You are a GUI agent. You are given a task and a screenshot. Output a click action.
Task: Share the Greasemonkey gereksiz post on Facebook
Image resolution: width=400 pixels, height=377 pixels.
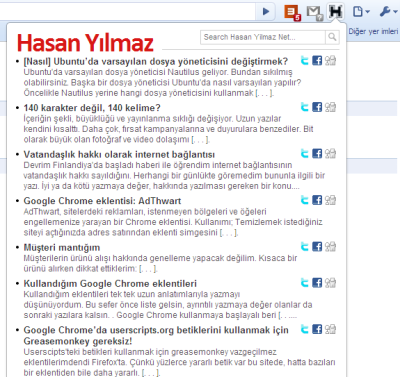(317, 329)
